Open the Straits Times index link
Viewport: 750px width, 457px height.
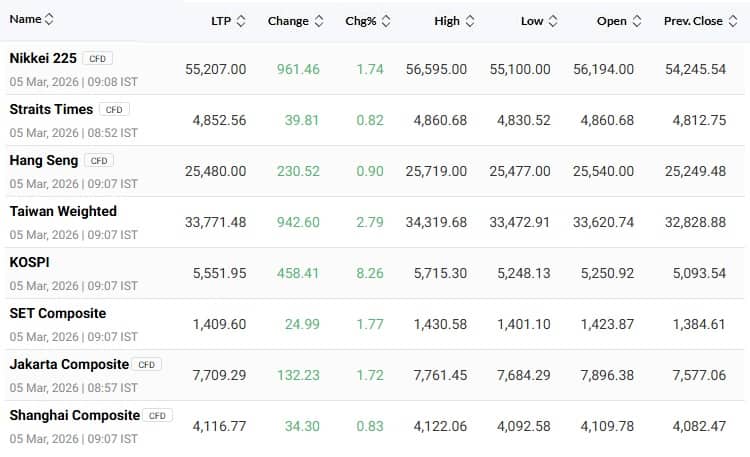coord(51,110)
